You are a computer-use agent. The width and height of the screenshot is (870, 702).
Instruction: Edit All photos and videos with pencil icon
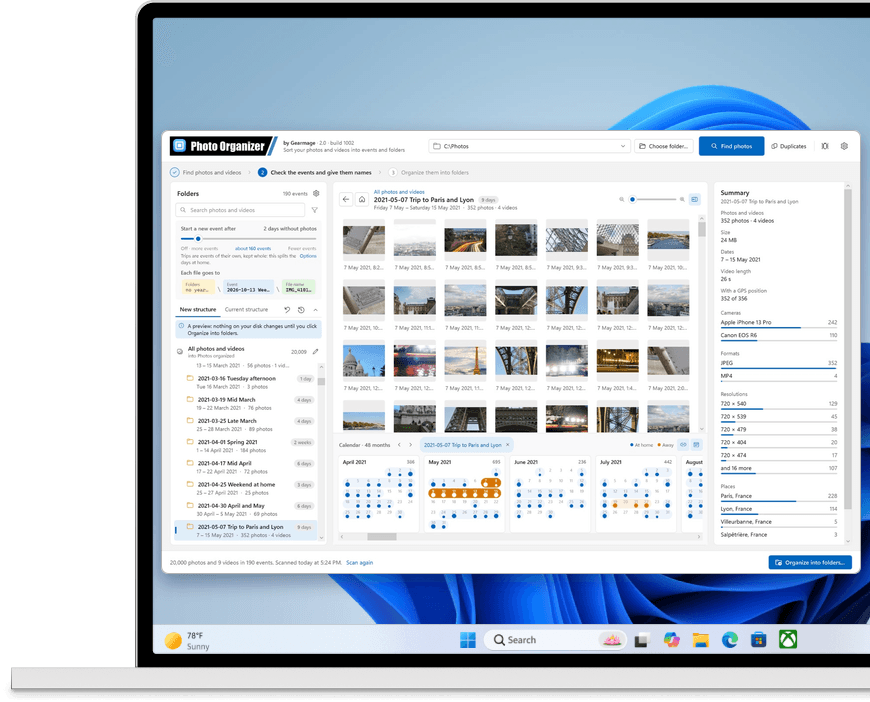(316, 351)
